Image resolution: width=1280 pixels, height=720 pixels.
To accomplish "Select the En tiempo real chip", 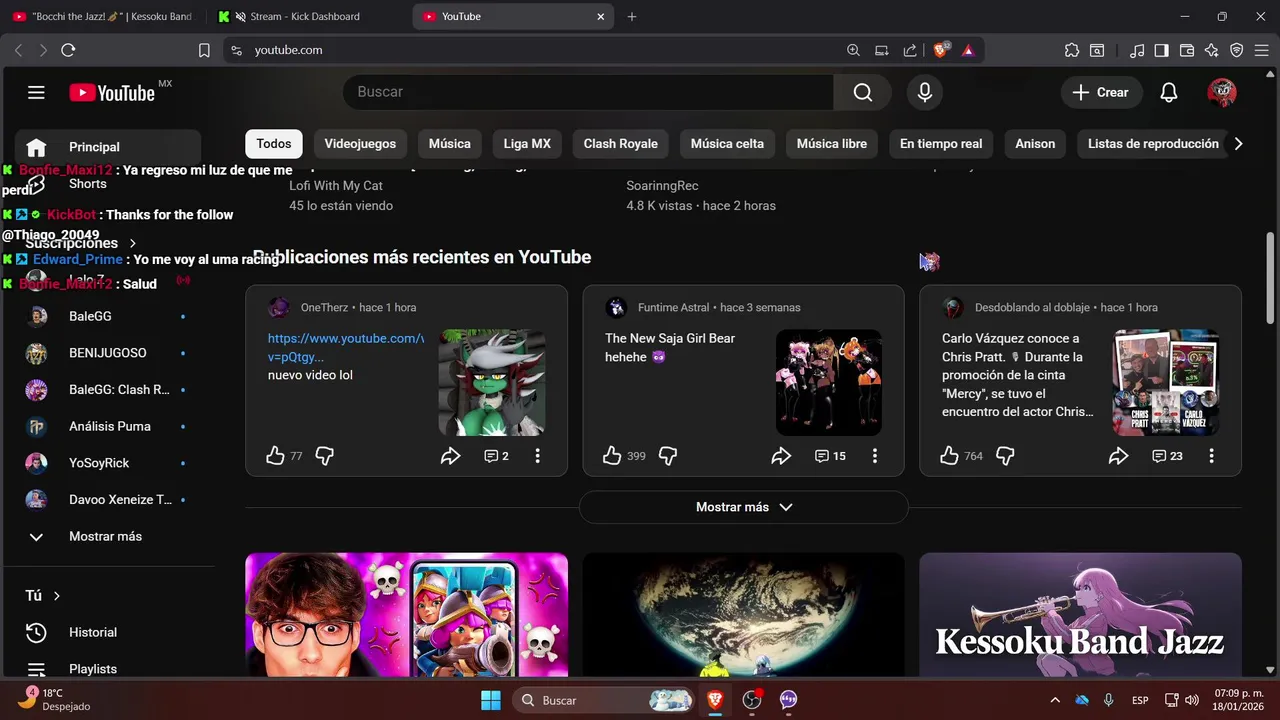I will point(941,144).
